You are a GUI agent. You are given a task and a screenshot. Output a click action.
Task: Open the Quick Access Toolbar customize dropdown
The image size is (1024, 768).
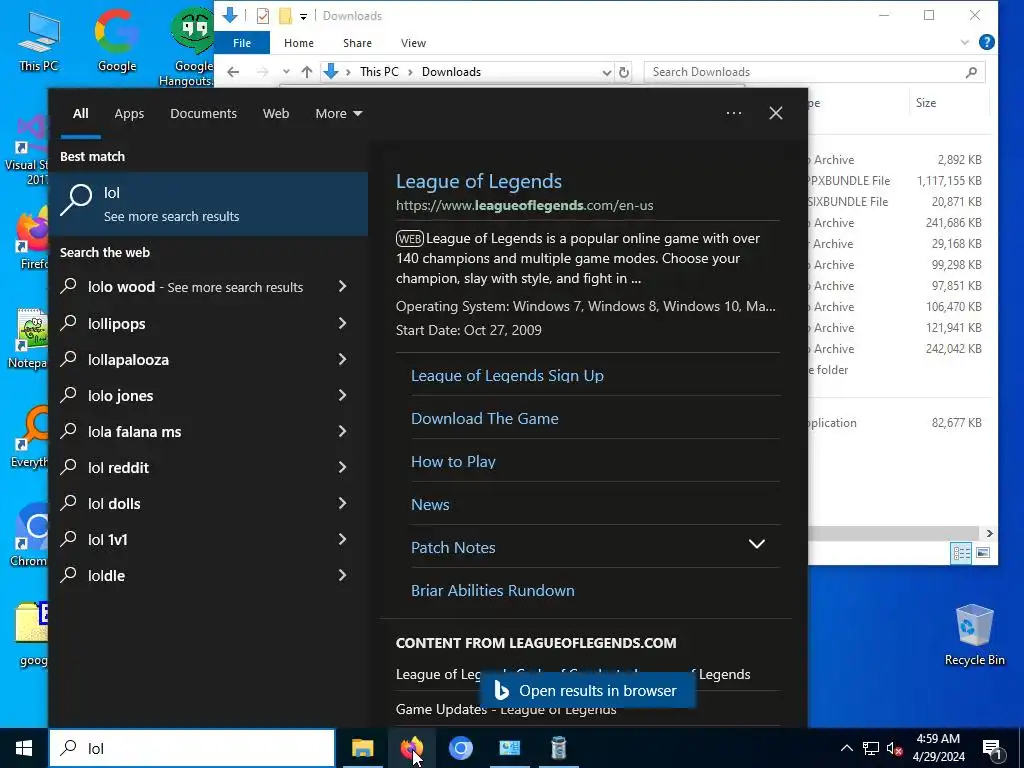pos(303,16)
